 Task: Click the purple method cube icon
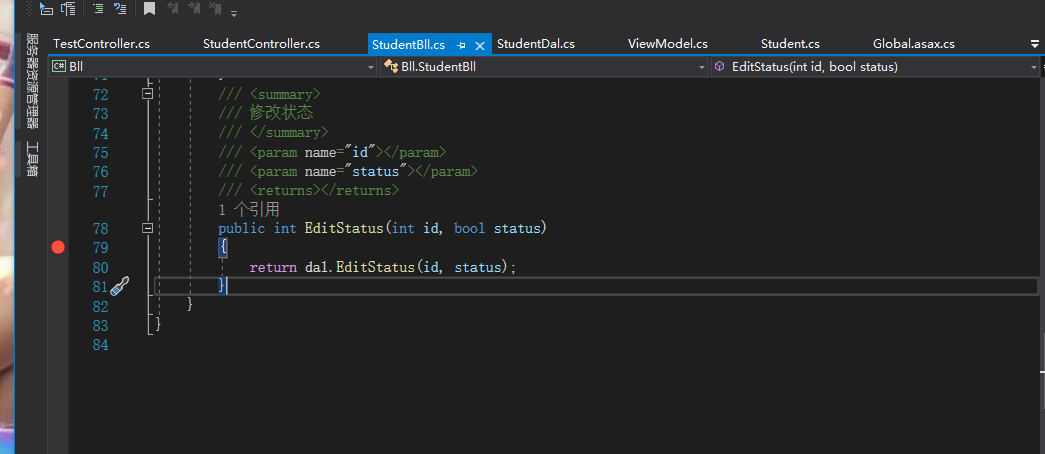point(720,67)
